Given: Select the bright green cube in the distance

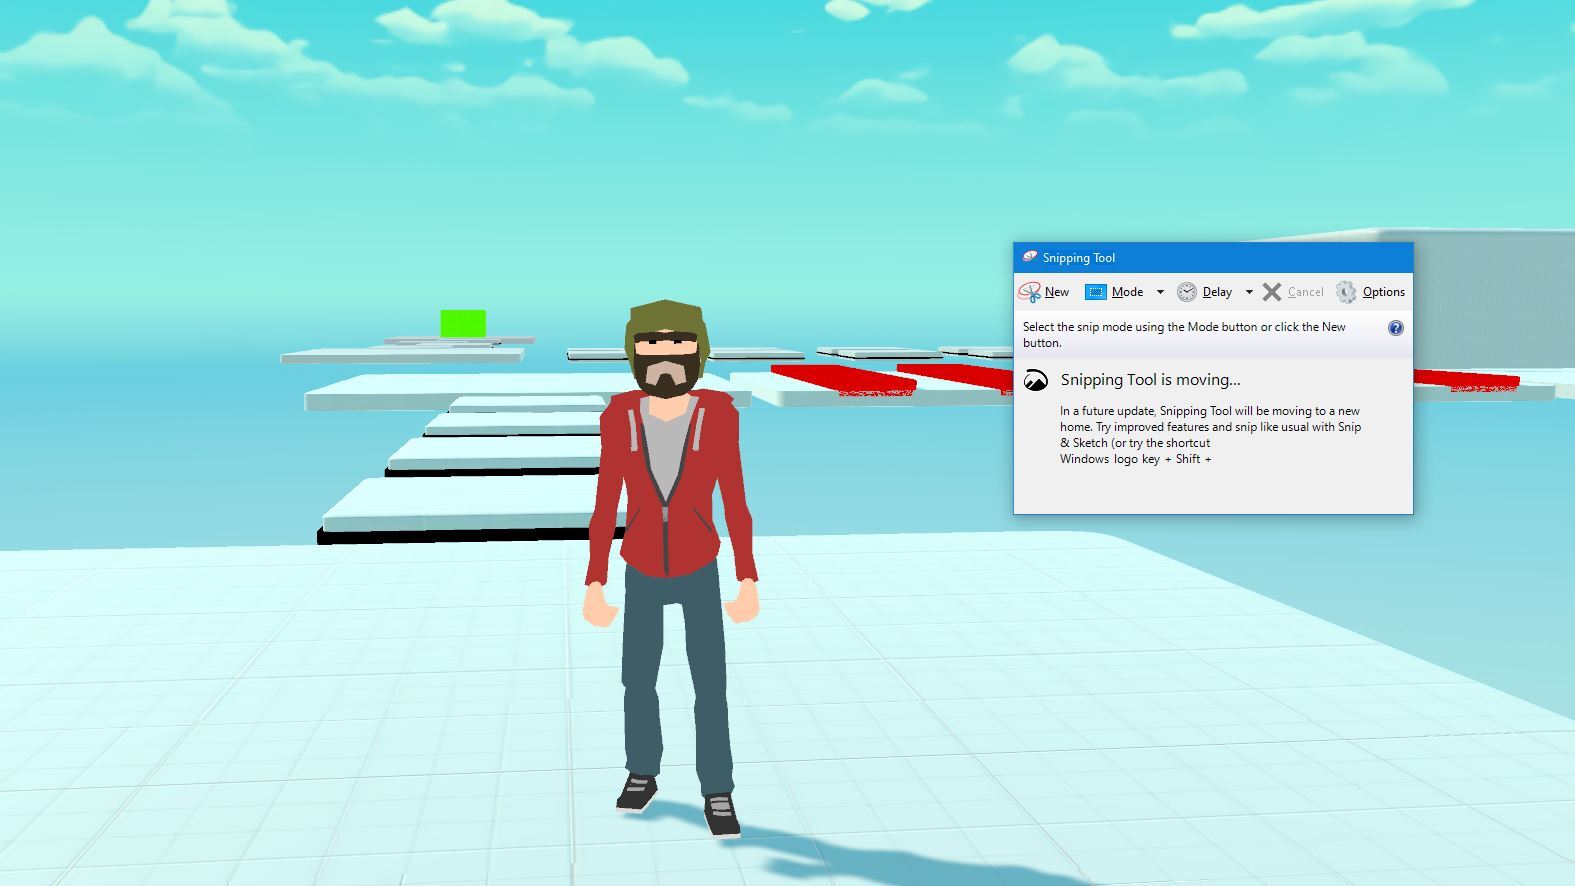Looking at the screenshot, I should pos(463,324).
